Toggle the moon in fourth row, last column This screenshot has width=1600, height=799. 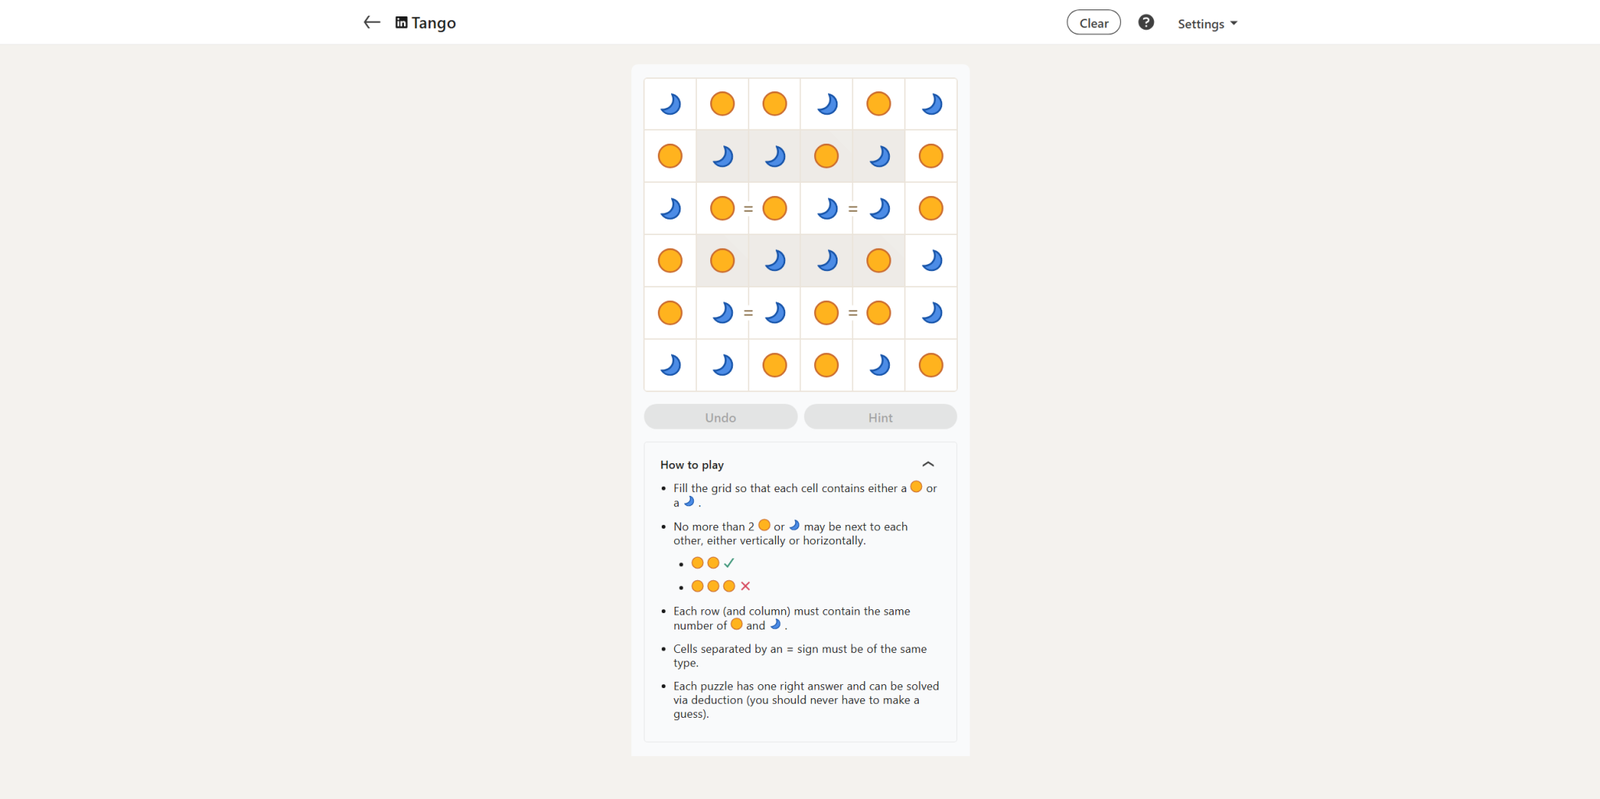click(x=931, y=261)
